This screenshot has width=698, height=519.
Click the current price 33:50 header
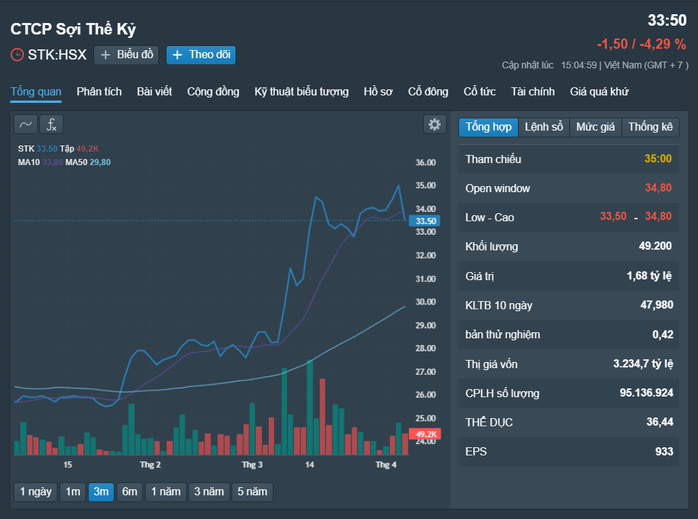pos(667,20)
